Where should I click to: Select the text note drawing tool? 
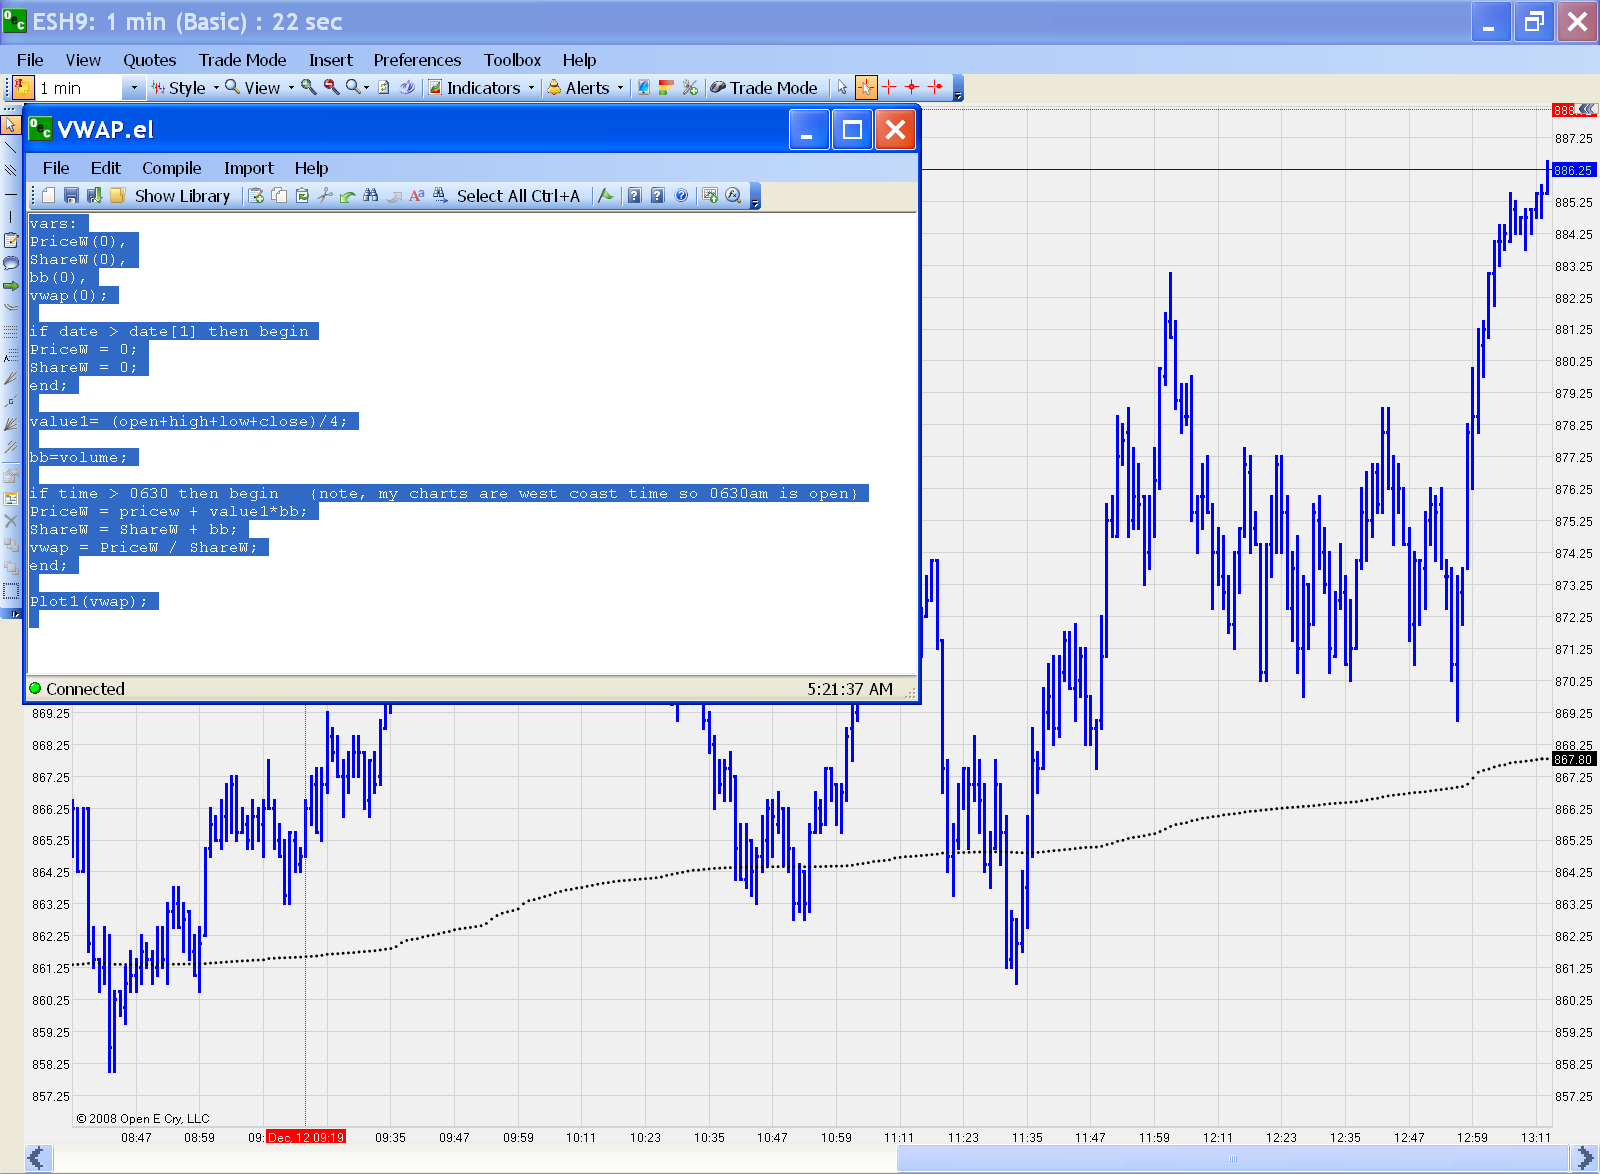[11, 240]
